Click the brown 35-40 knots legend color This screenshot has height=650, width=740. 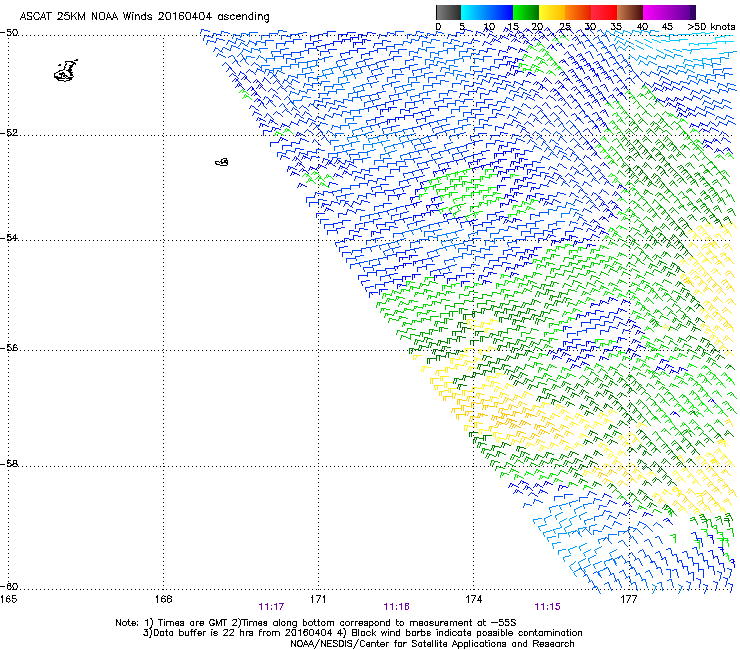[630, 12]
